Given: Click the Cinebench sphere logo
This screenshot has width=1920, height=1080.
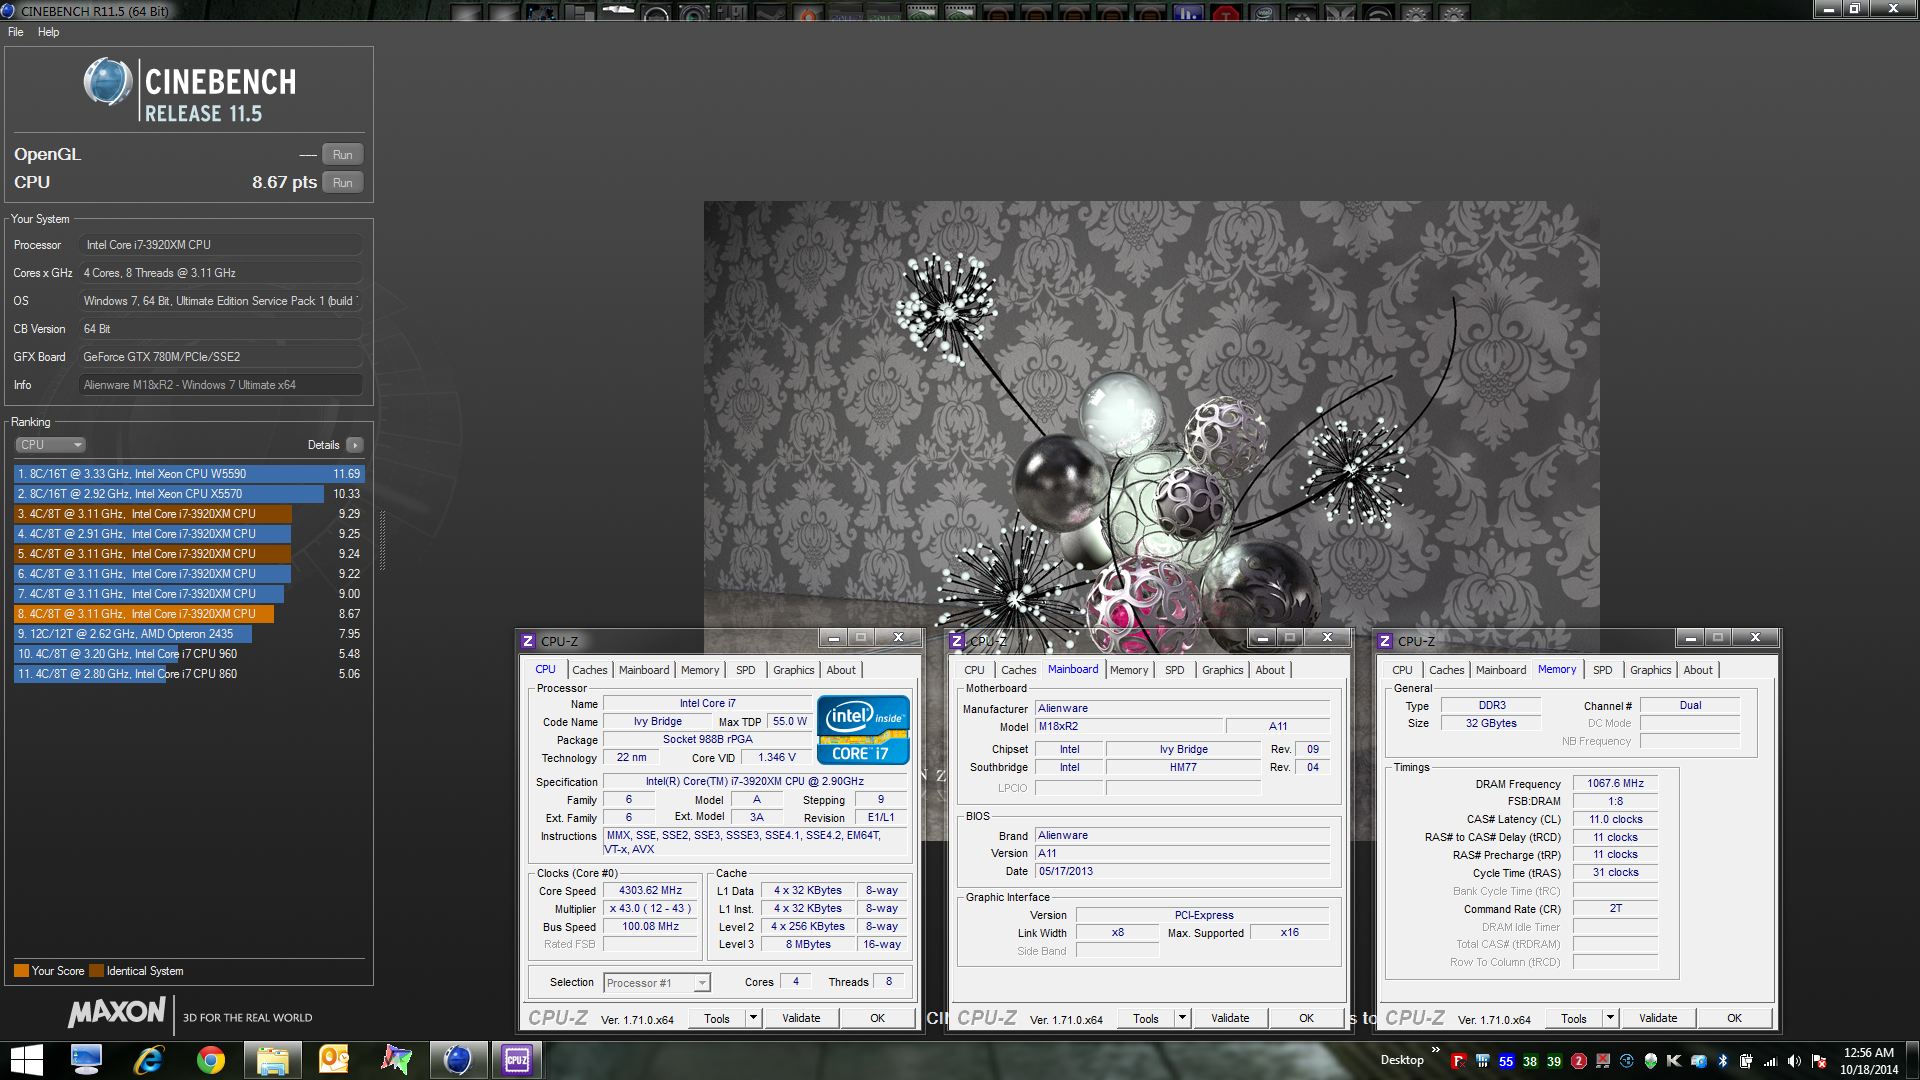Looking at the screenshot, I should coord(107,82).
